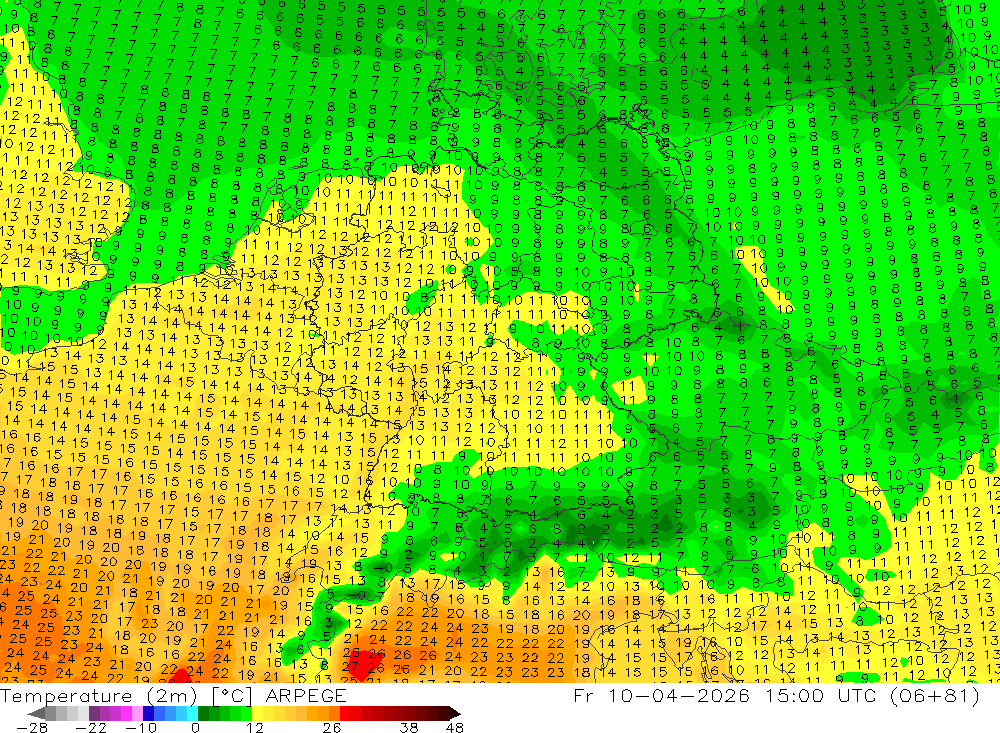
Task: Click the forecast date 'Fr 10-04-2026'
Action: (661, 695)
